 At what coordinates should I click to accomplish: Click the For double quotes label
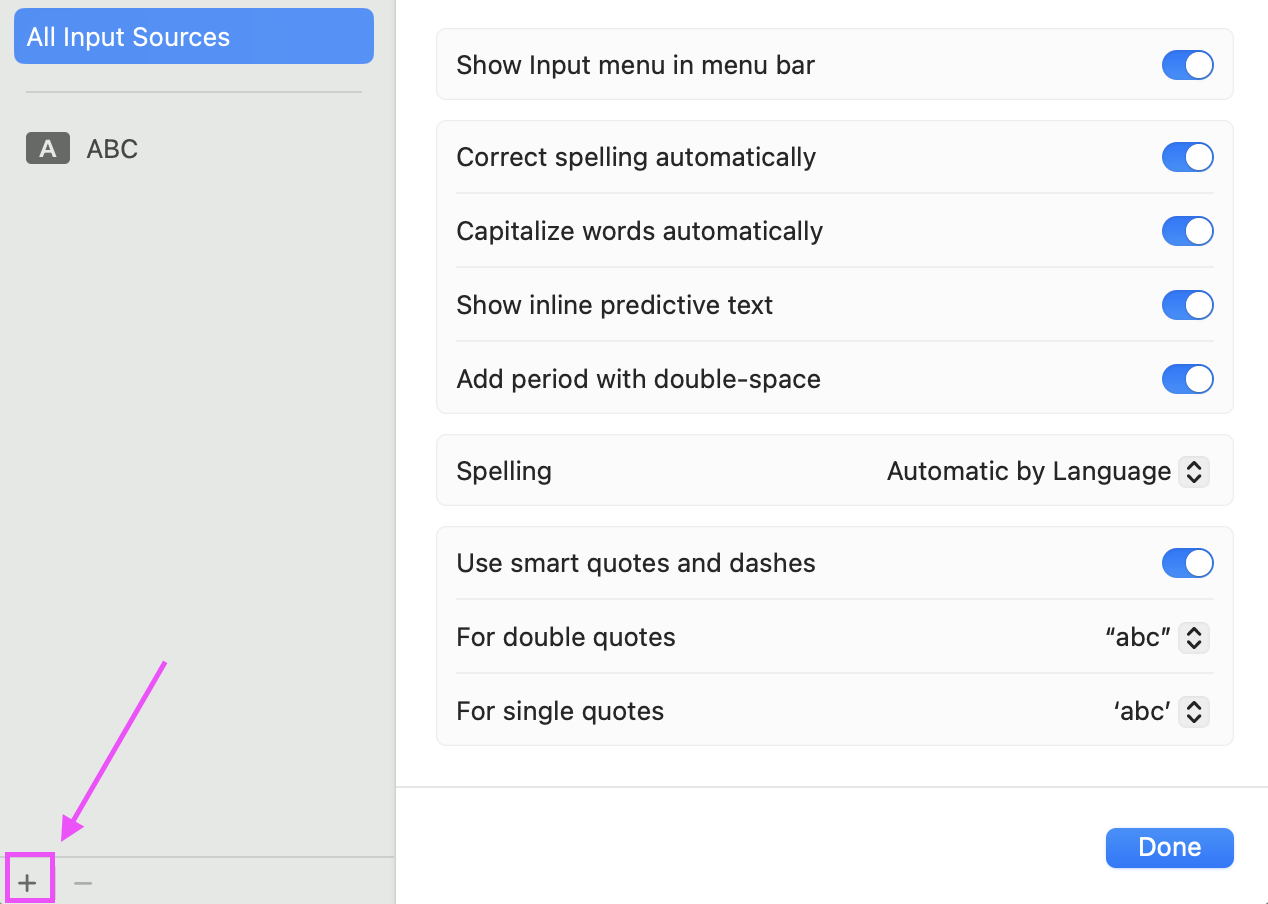click(x=566, y=637)
